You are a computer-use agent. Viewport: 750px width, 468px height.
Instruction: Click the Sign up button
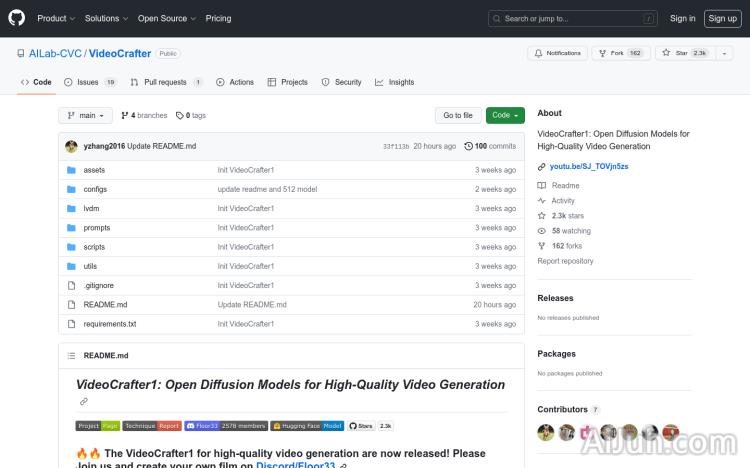(721, 18)
